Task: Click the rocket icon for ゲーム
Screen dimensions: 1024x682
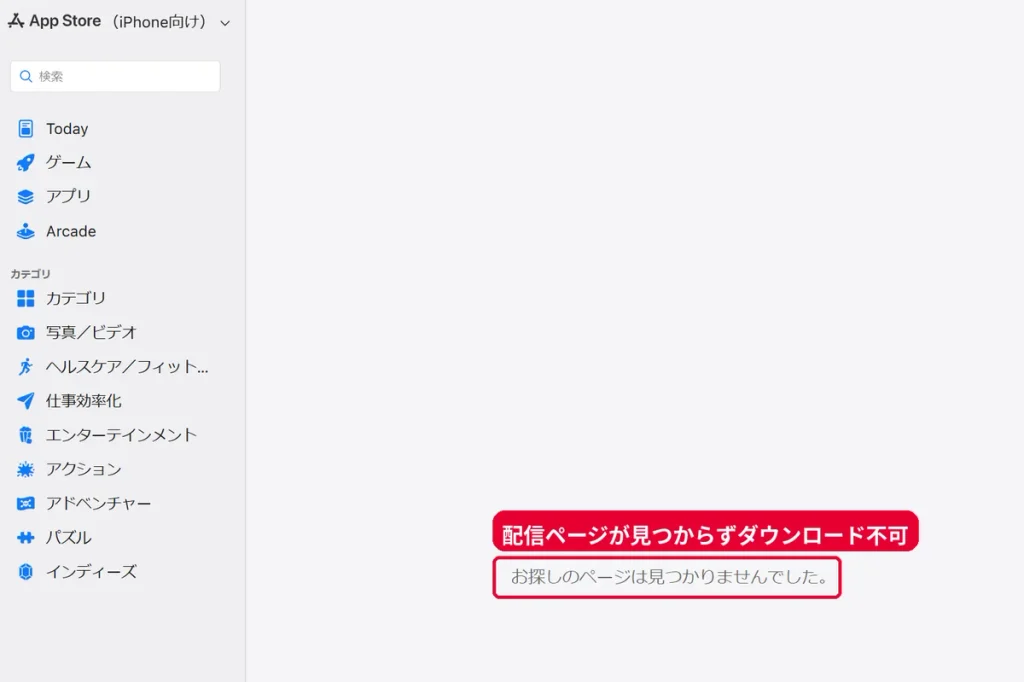Action: coord(25,163)
